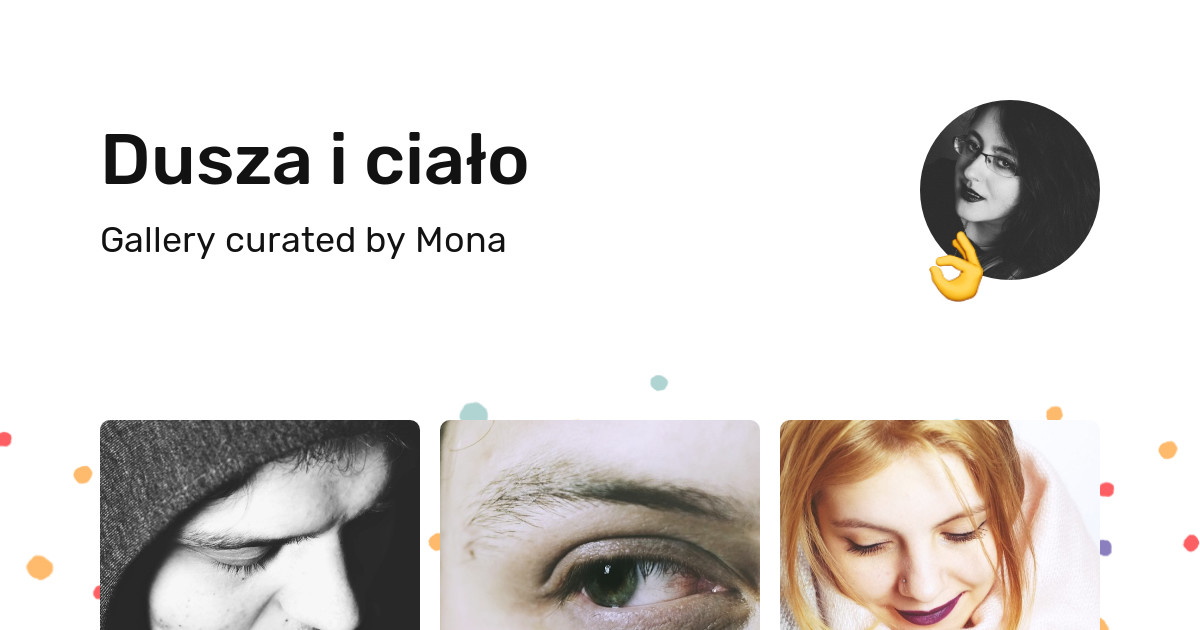Click the larger teal dot above the eye photo
Viewport: 1200px width, 630px height.
pyautogui.click(x=473, y=411)
